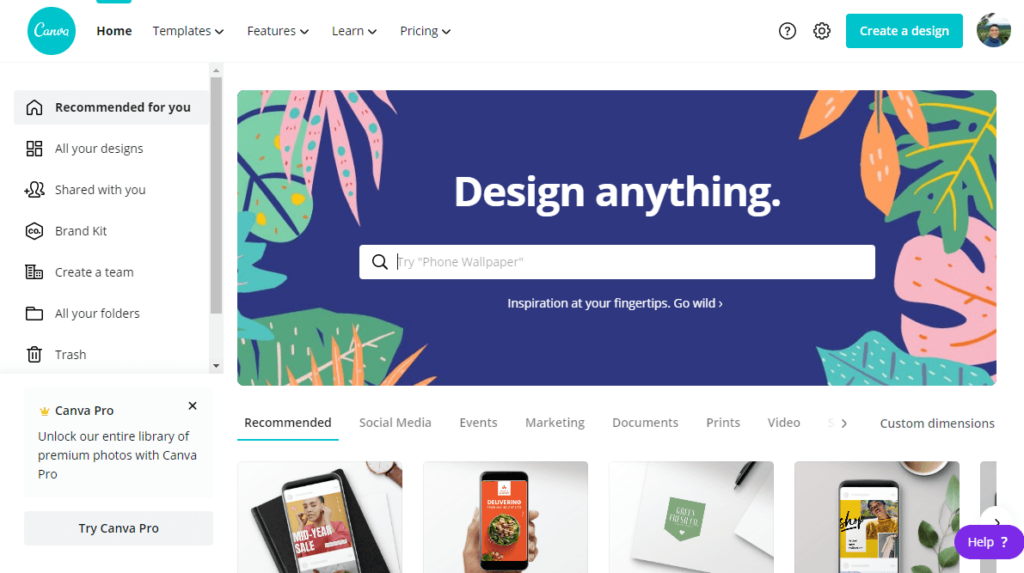Switch to the Social Media tab
This screenshot has width=1024, height=573.
(x=395, y=423)
